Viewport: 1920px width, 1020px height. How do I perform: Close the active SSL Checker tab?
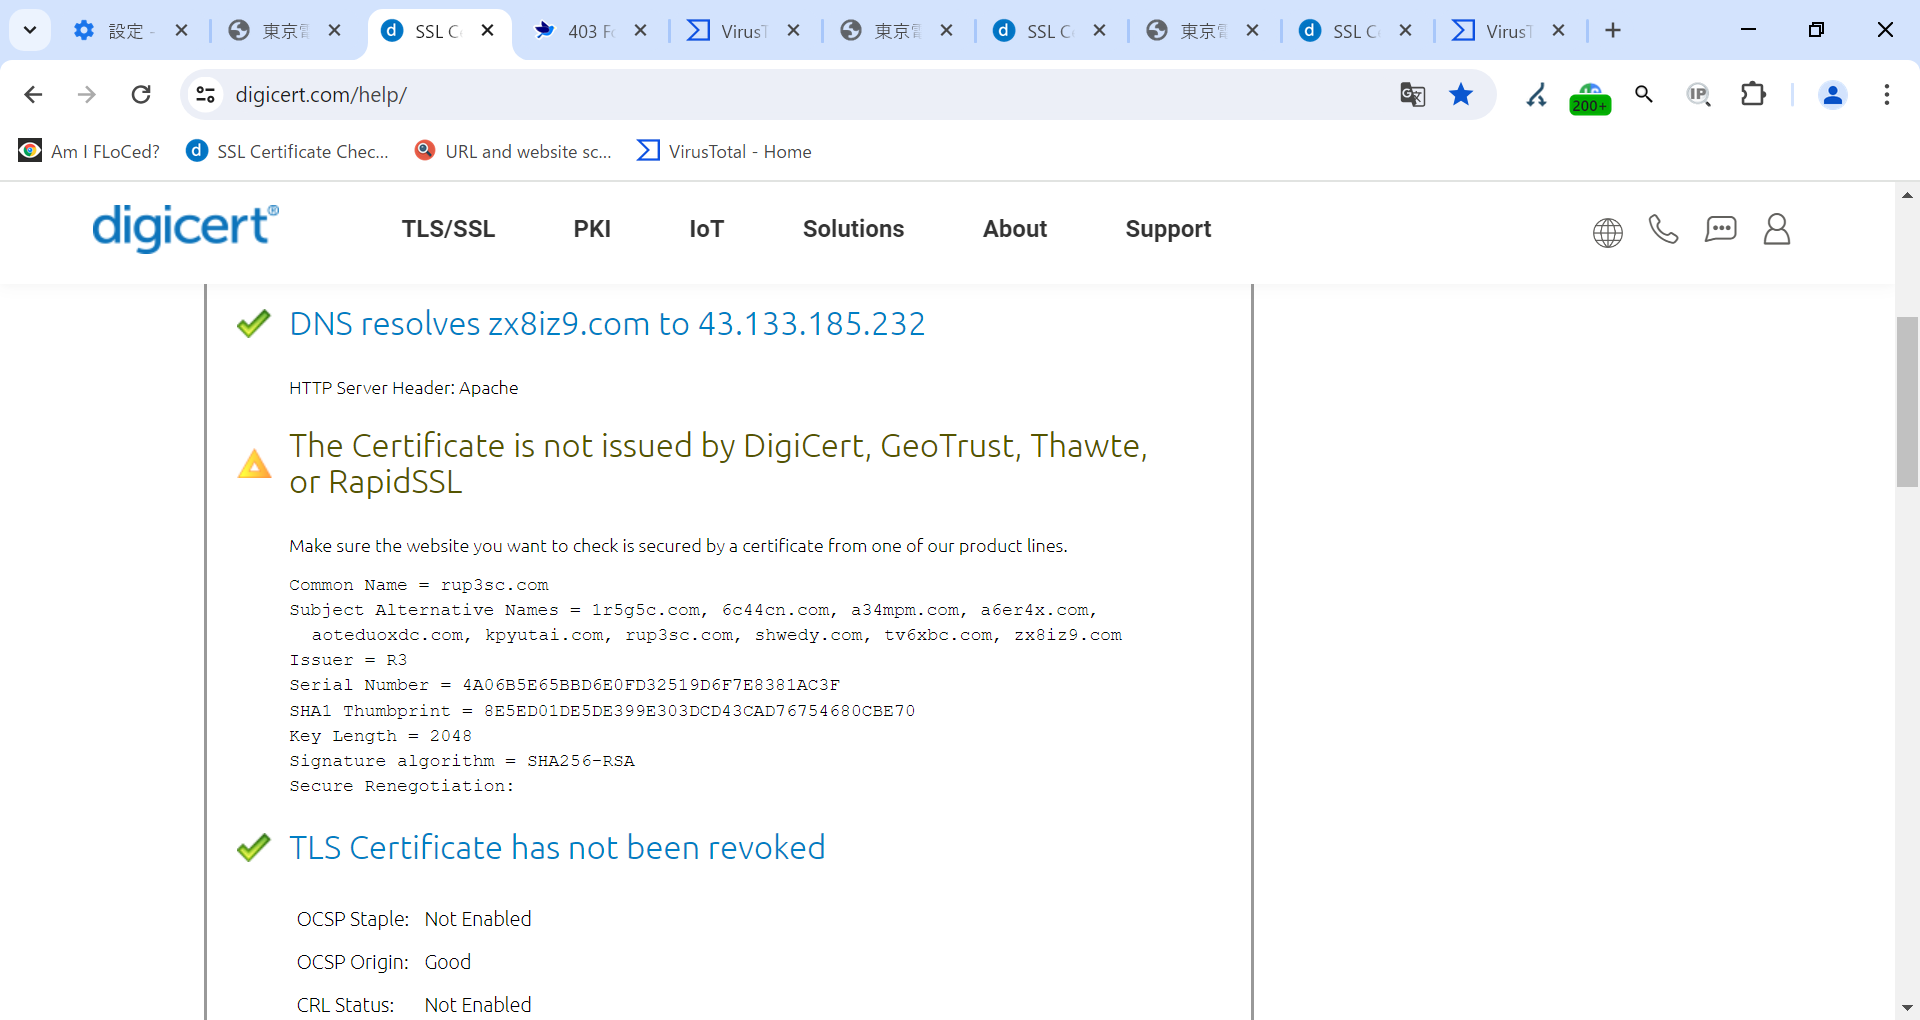pyautogui.click(x=488, y=31)
